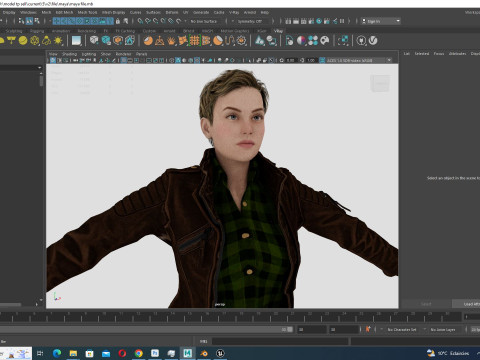480x360 pixels.
Task: Open the Edit Mesh menu
Action: (64, 12)
